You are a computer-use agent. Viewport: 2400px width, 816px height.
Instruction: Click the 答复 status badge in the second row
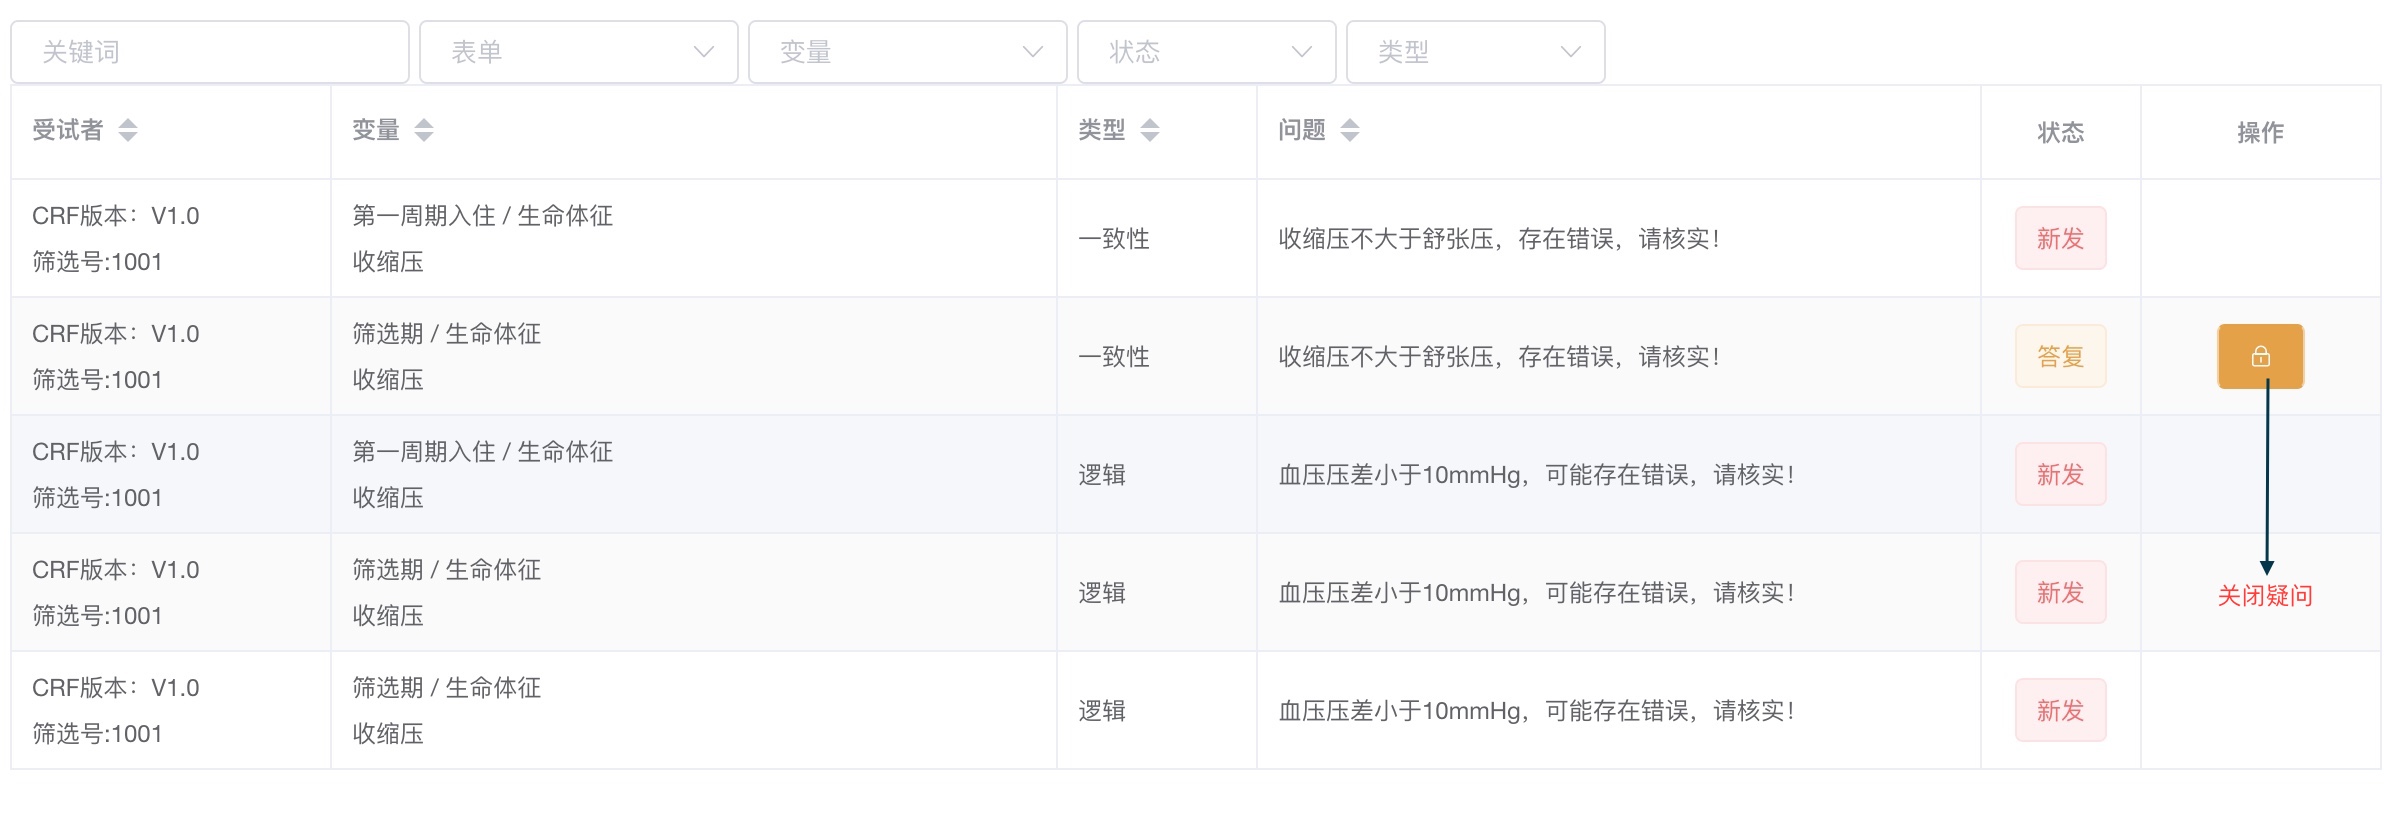(2061, 356)
